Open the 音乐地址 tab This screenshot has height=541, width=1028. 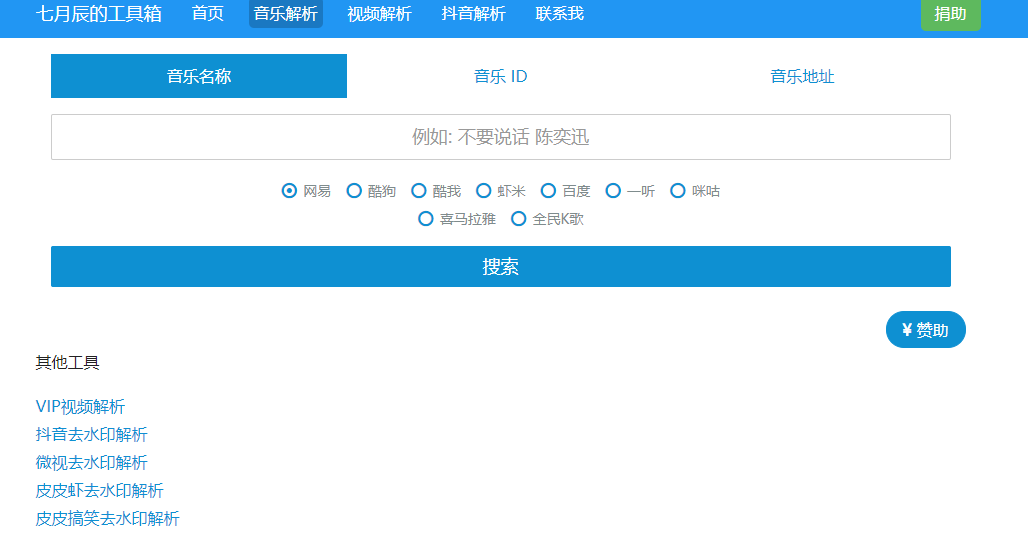[802, 76]
